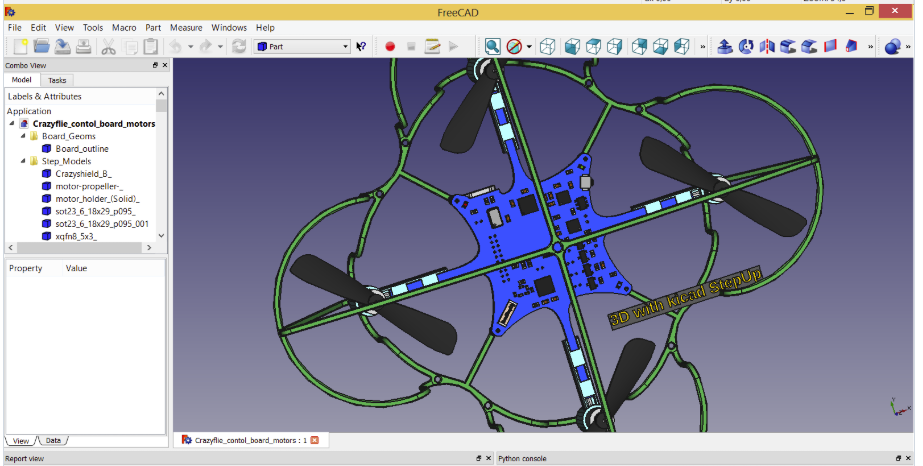Open the View menu
The width and height of the screenshot is (923, 466).
pos(64,28)
